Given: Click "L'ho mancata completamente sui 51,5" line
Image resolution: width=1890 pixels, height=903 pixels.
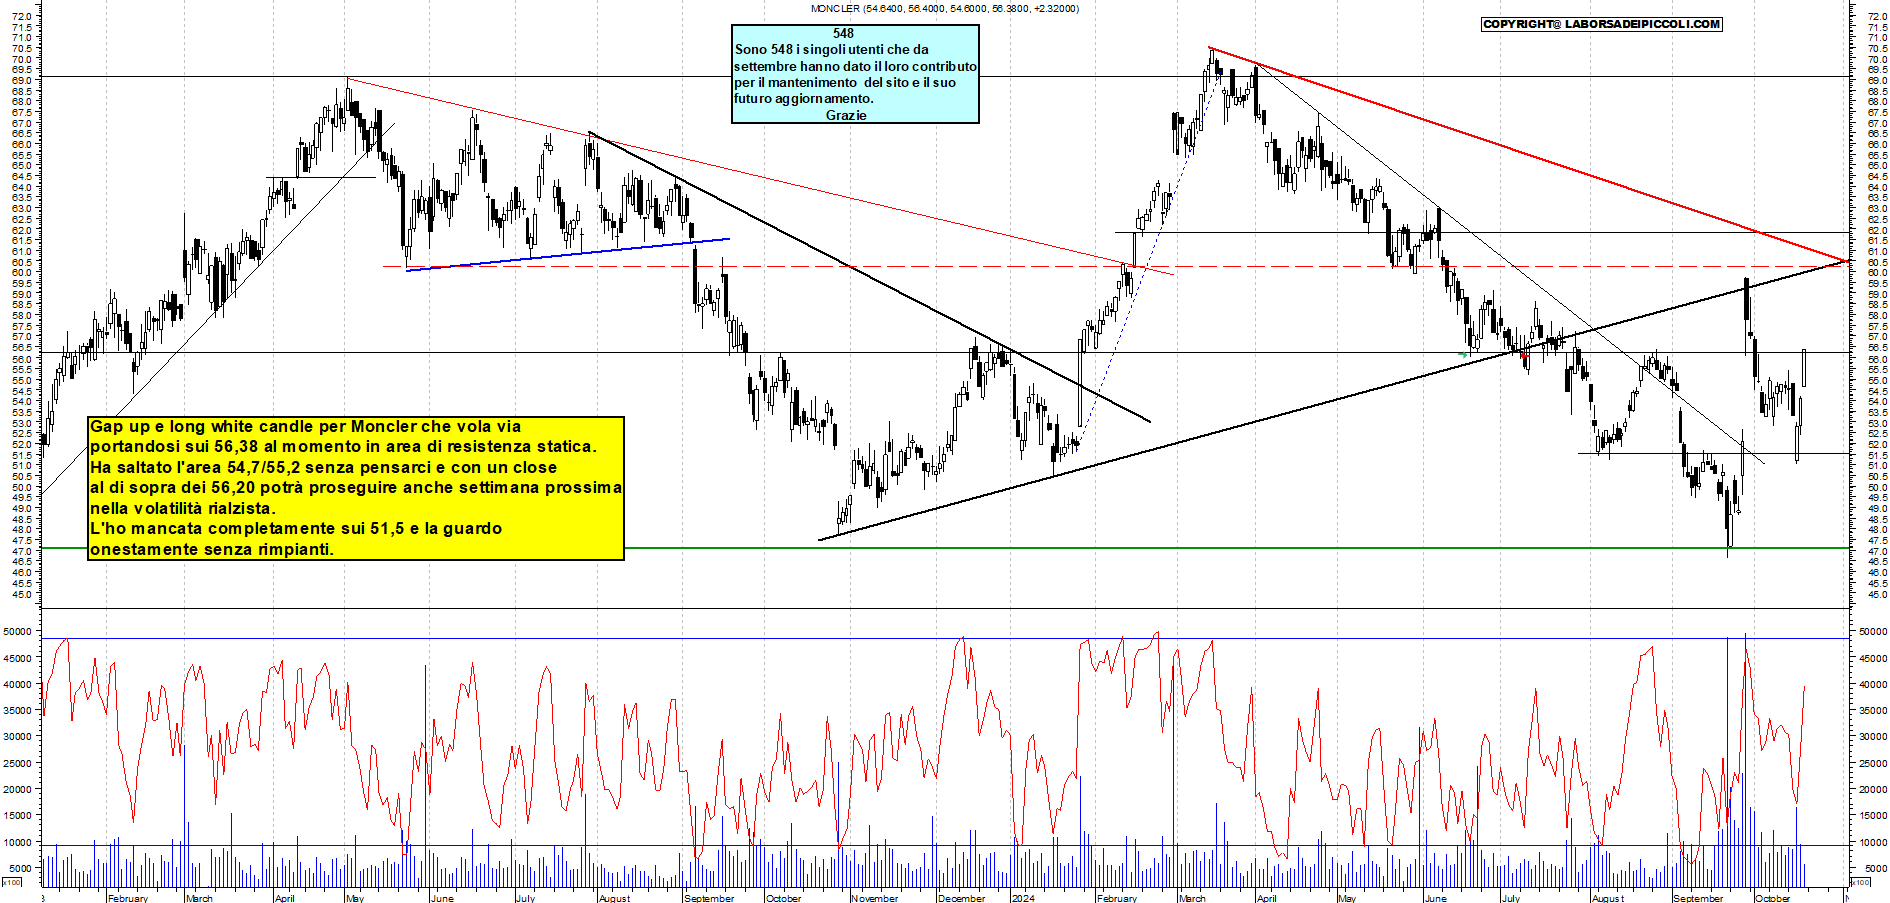Looking at the screenshot, I should [296, 528].
